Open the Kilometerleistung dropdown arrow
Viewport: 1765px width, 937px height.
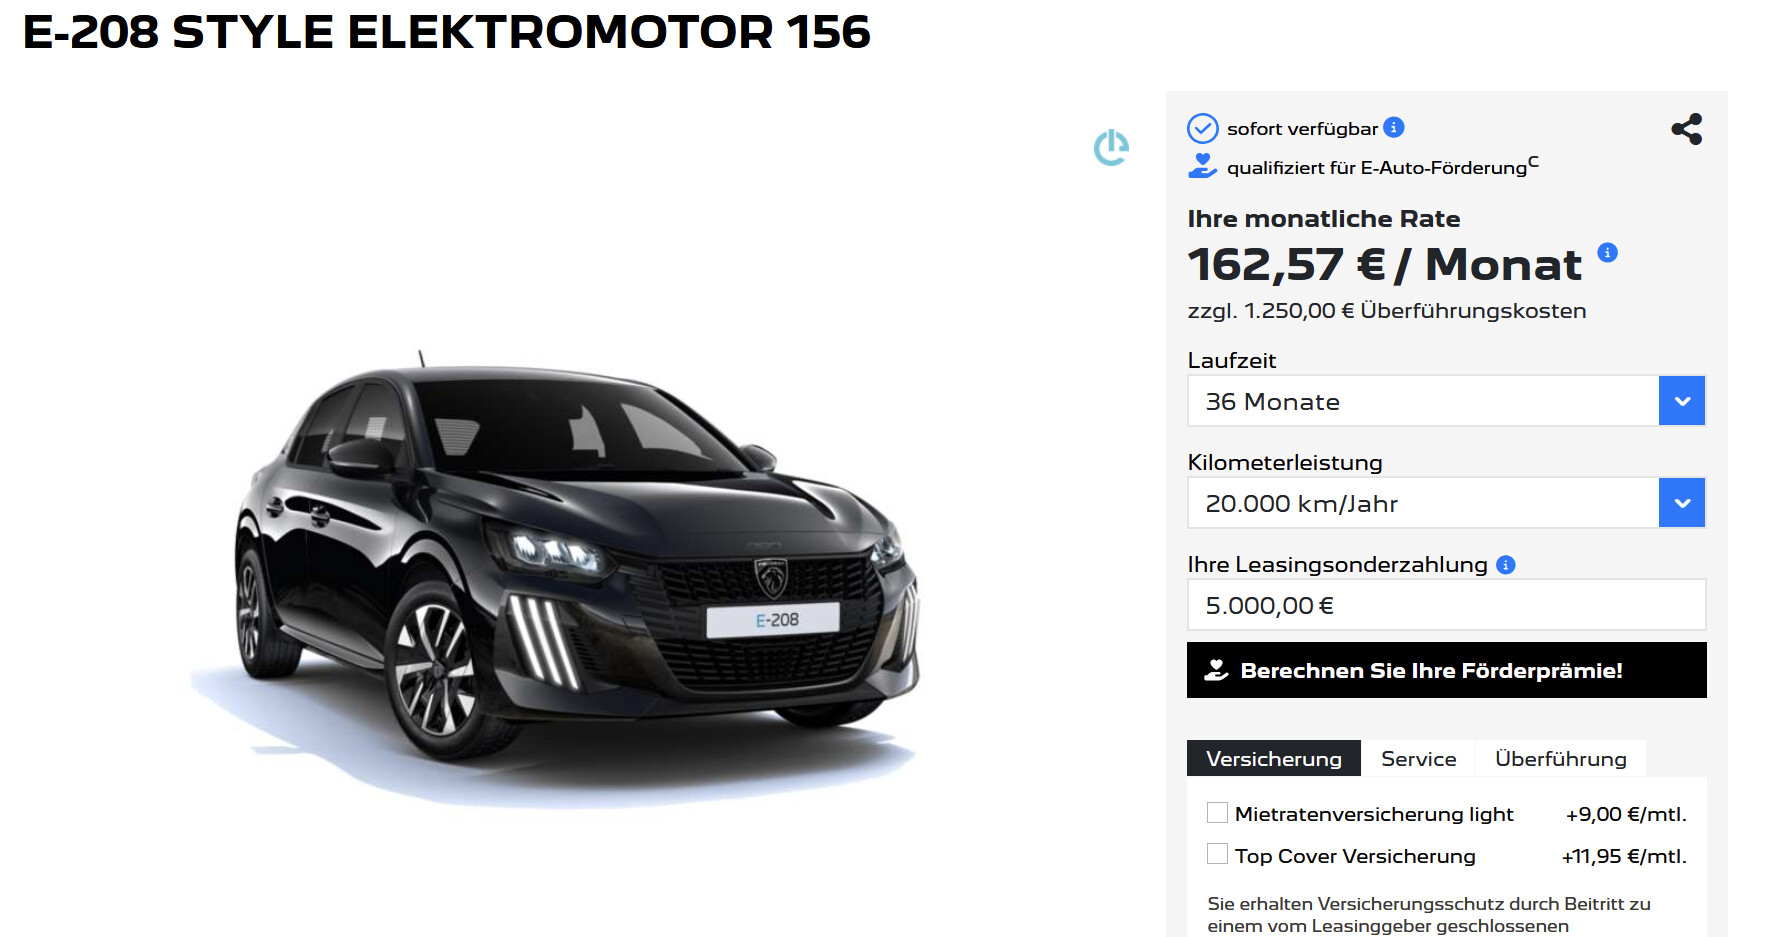[1682, 503]
